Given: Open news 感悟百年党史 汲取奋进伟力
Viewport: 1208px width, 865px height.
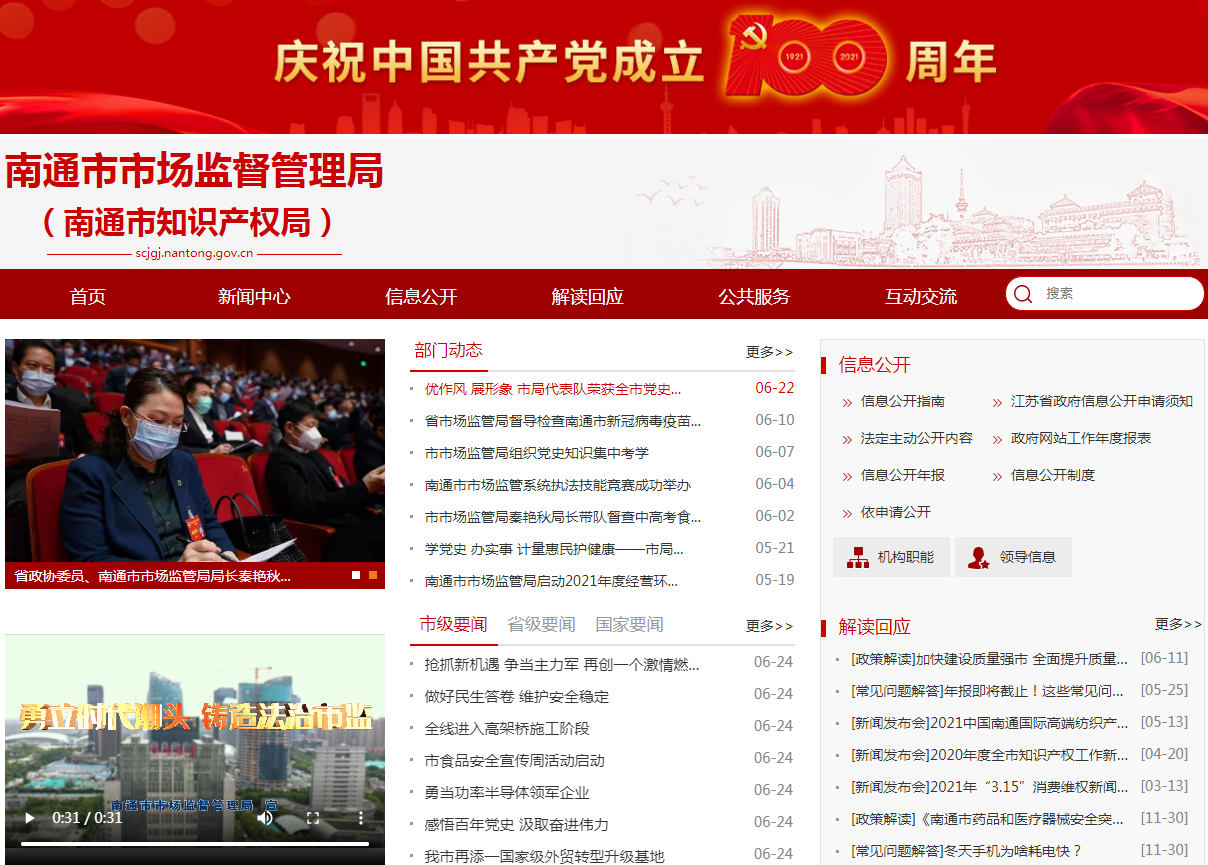Looking at the screenshot, I should (x=516, y=825).
